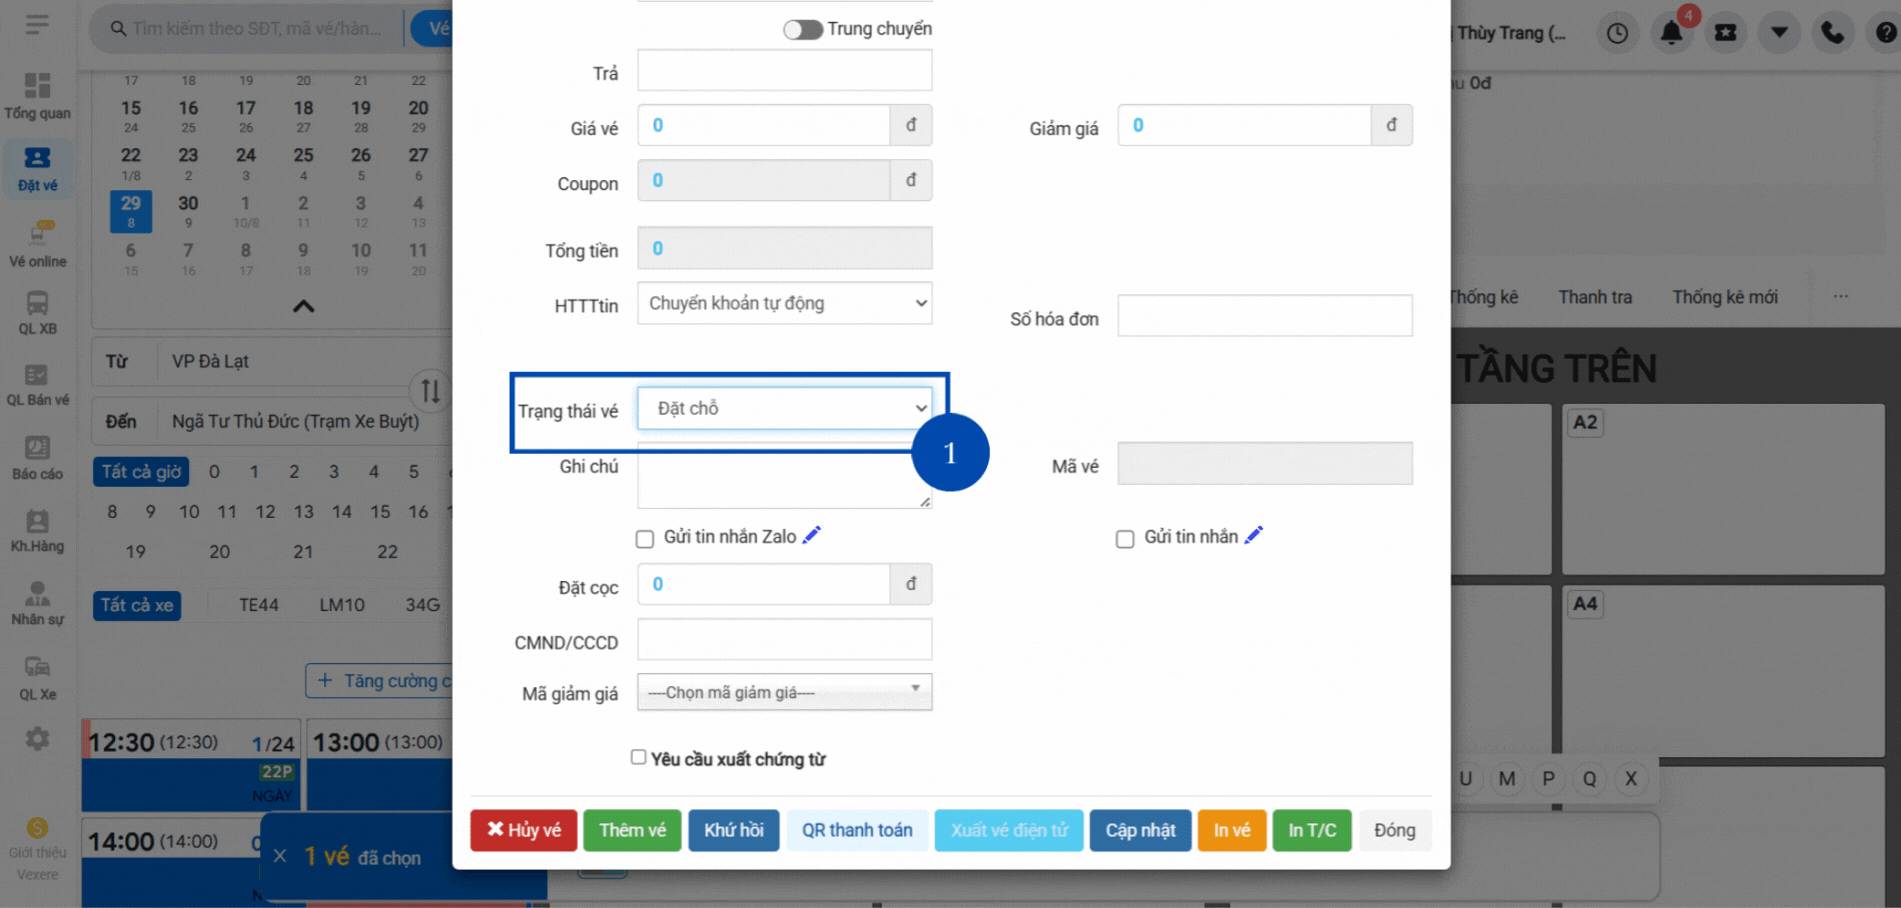Viewport: 1901px width, 908px height.
Task: Open the history clock icon
Action: [x=1617, y=33]
